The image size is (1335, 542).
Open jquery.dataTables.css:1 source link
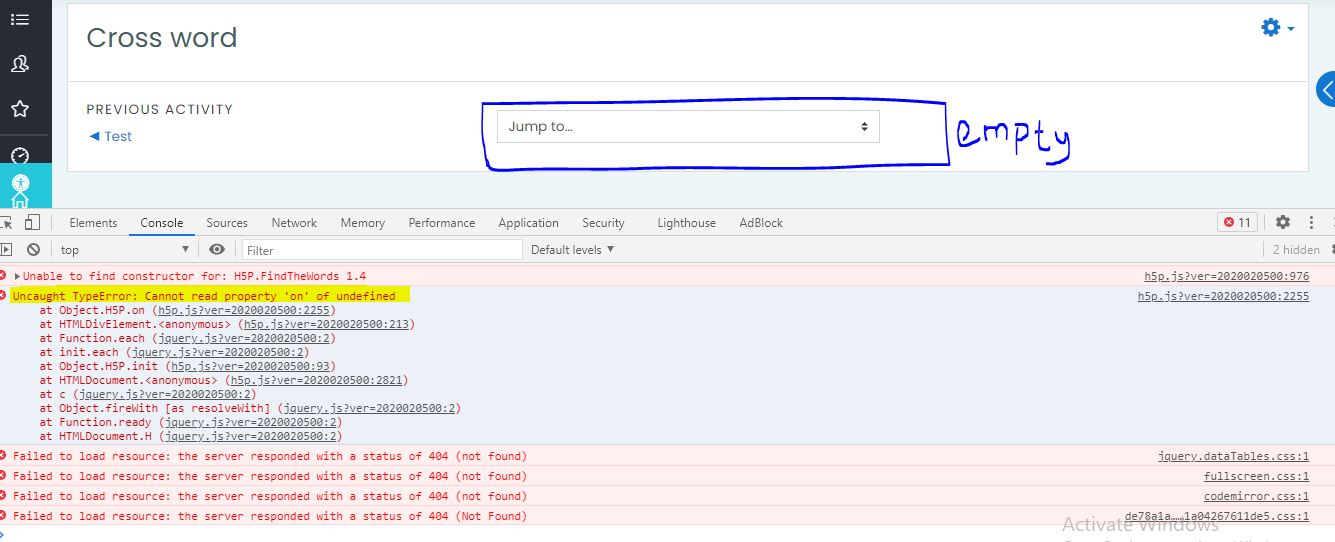point(1233,456)
